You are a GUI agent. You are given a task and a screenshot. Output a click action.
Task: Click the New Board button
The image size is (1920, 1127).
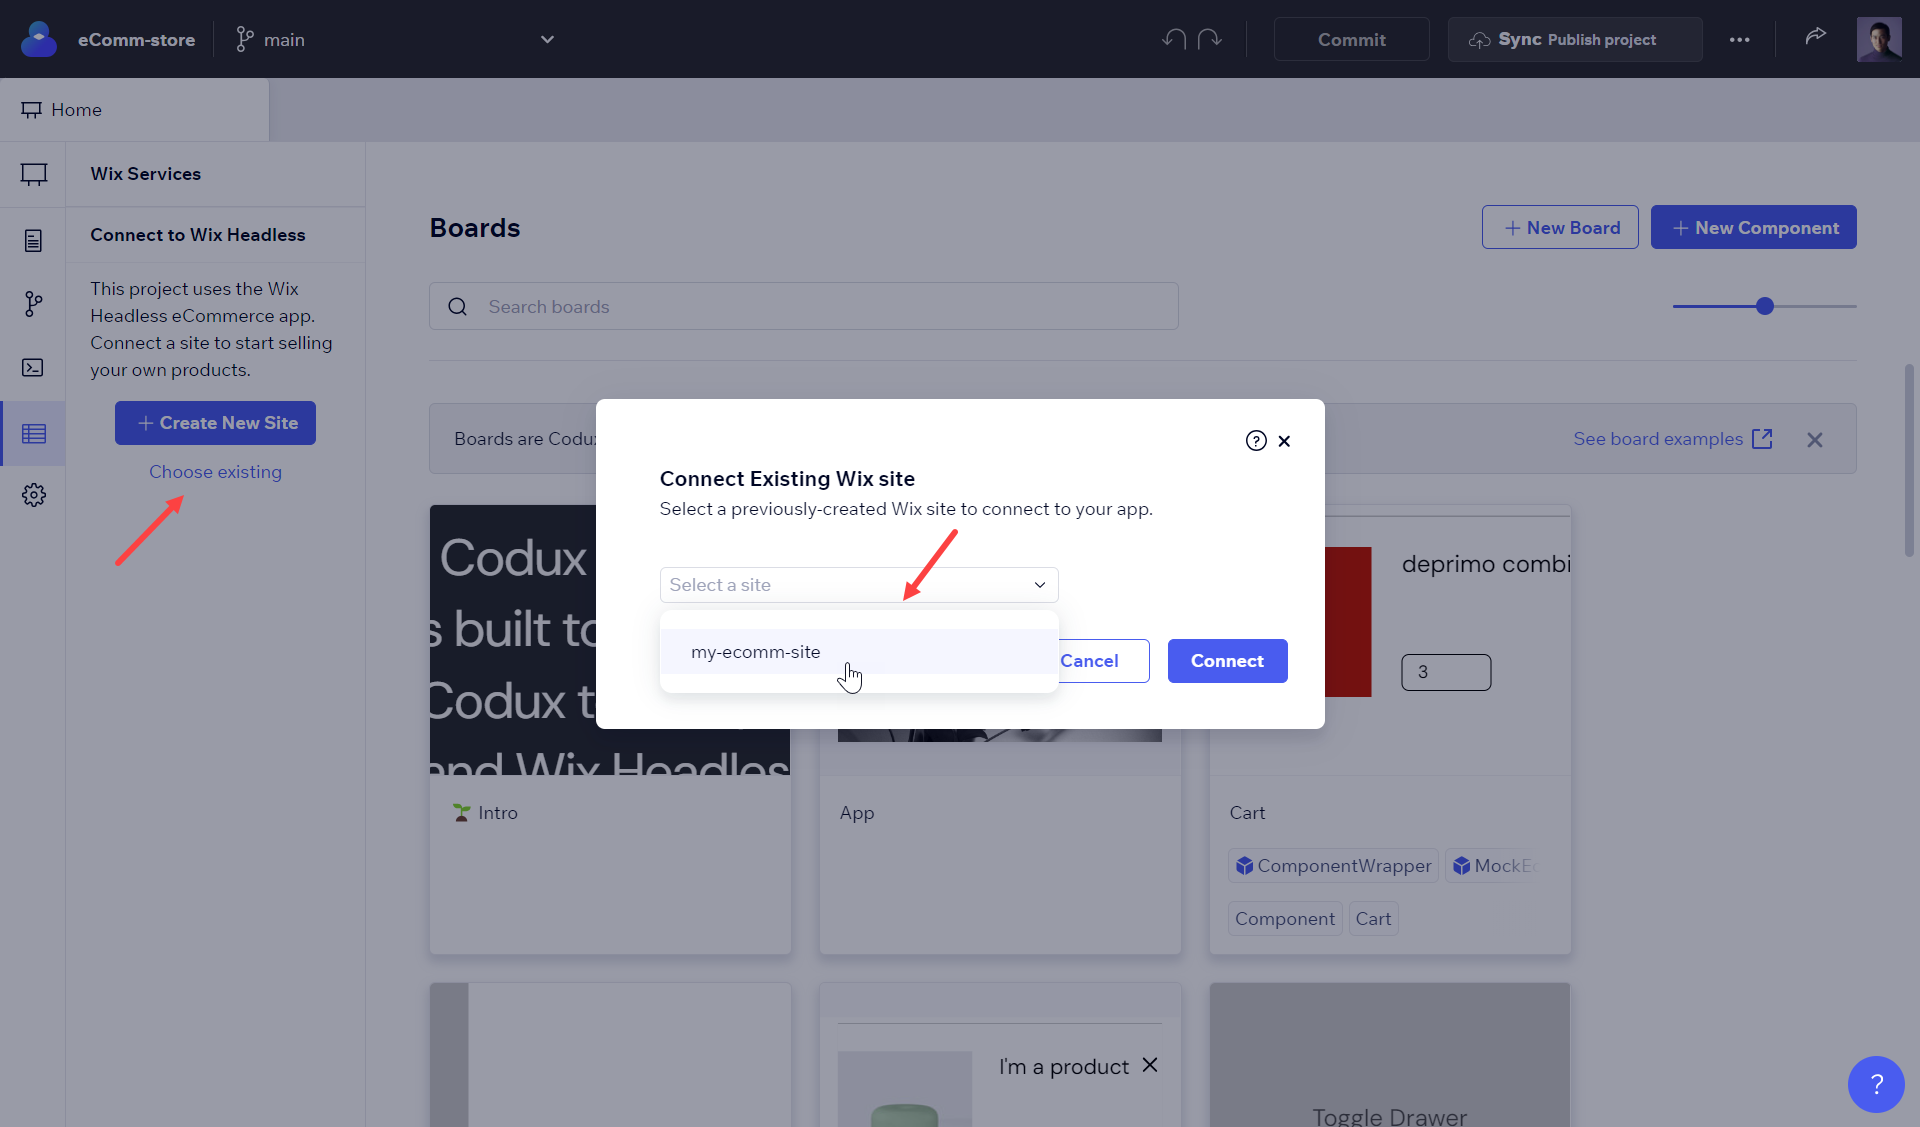1560,227
